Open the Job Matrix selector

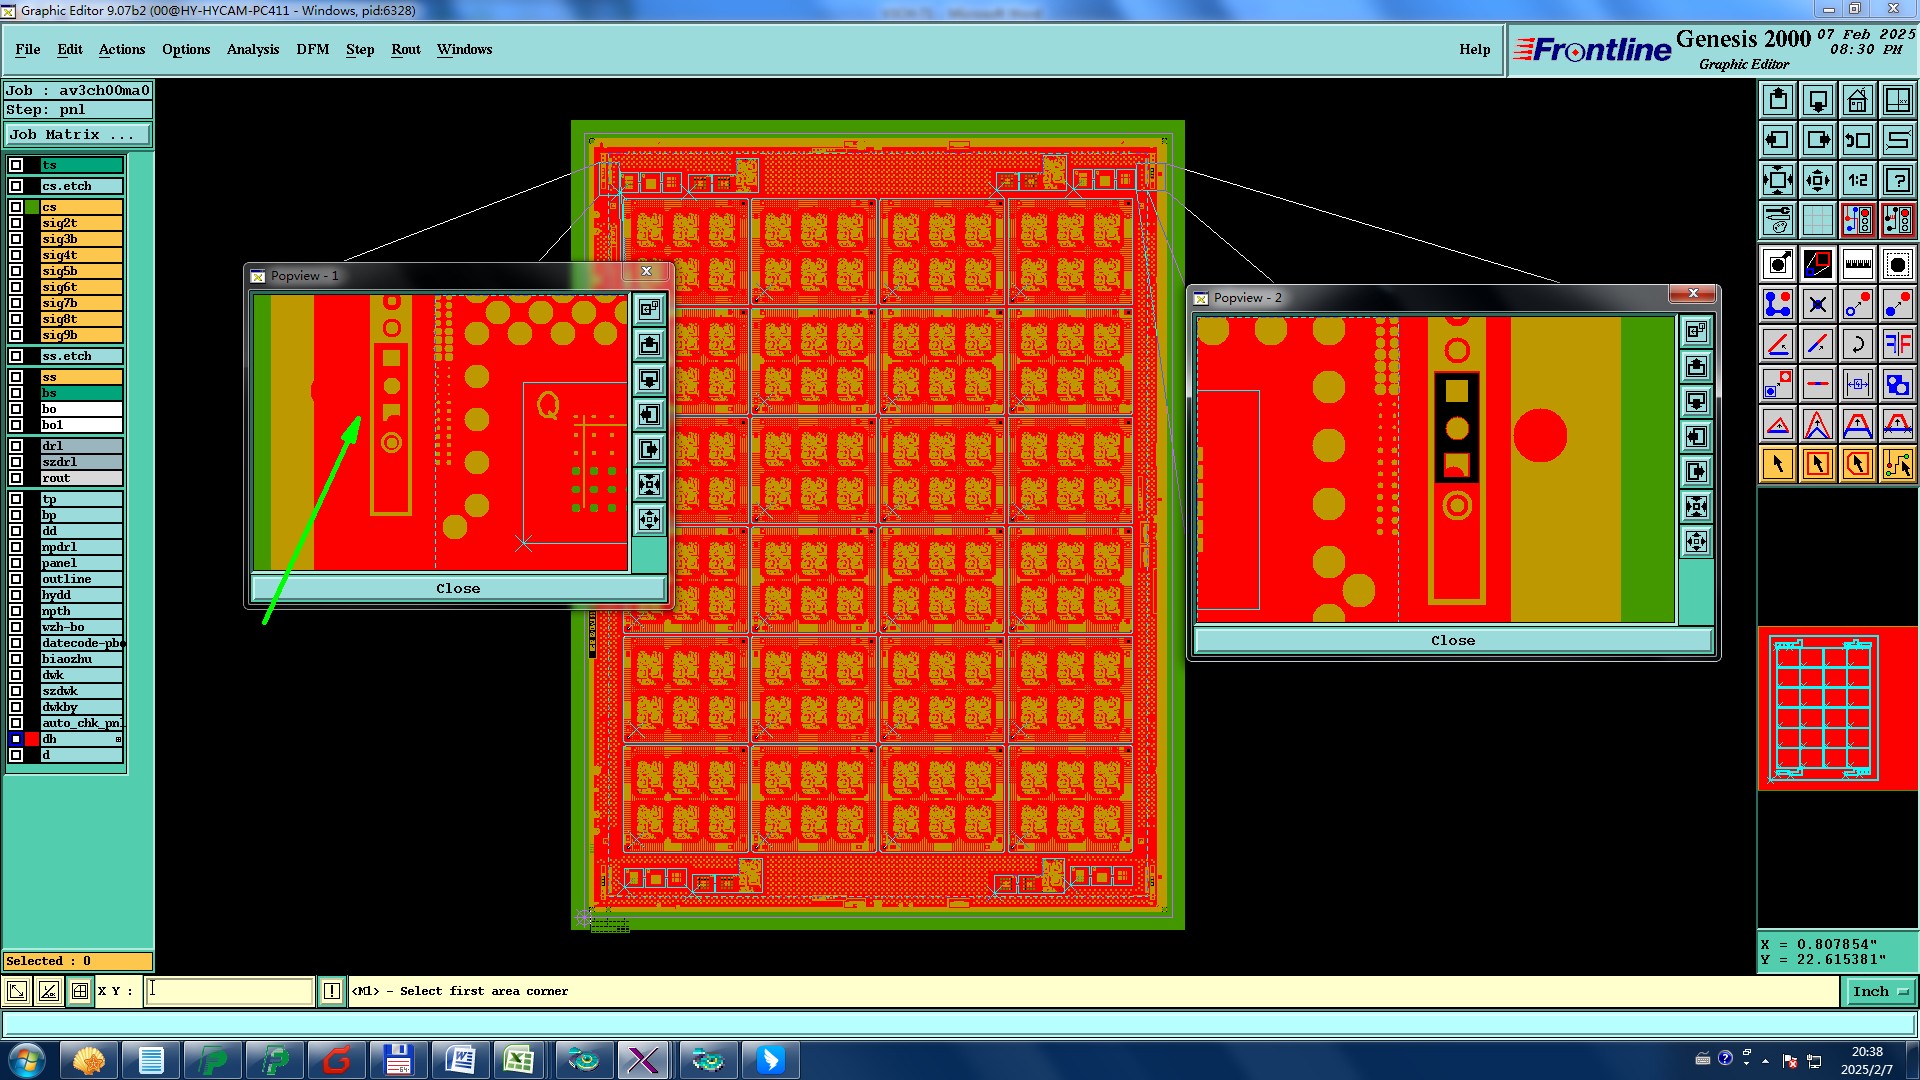(x=78, y=134)
